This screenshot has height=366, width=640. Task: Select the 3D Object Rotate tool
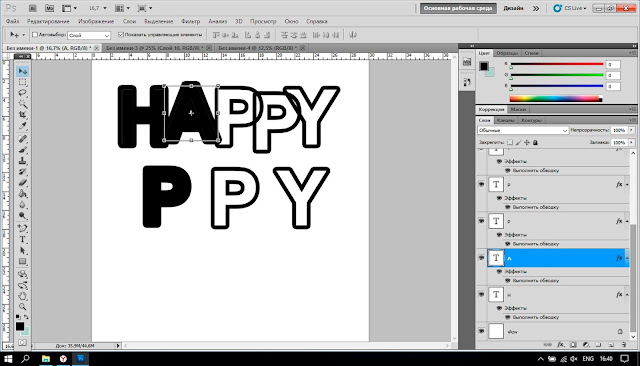tap(22, 274)
